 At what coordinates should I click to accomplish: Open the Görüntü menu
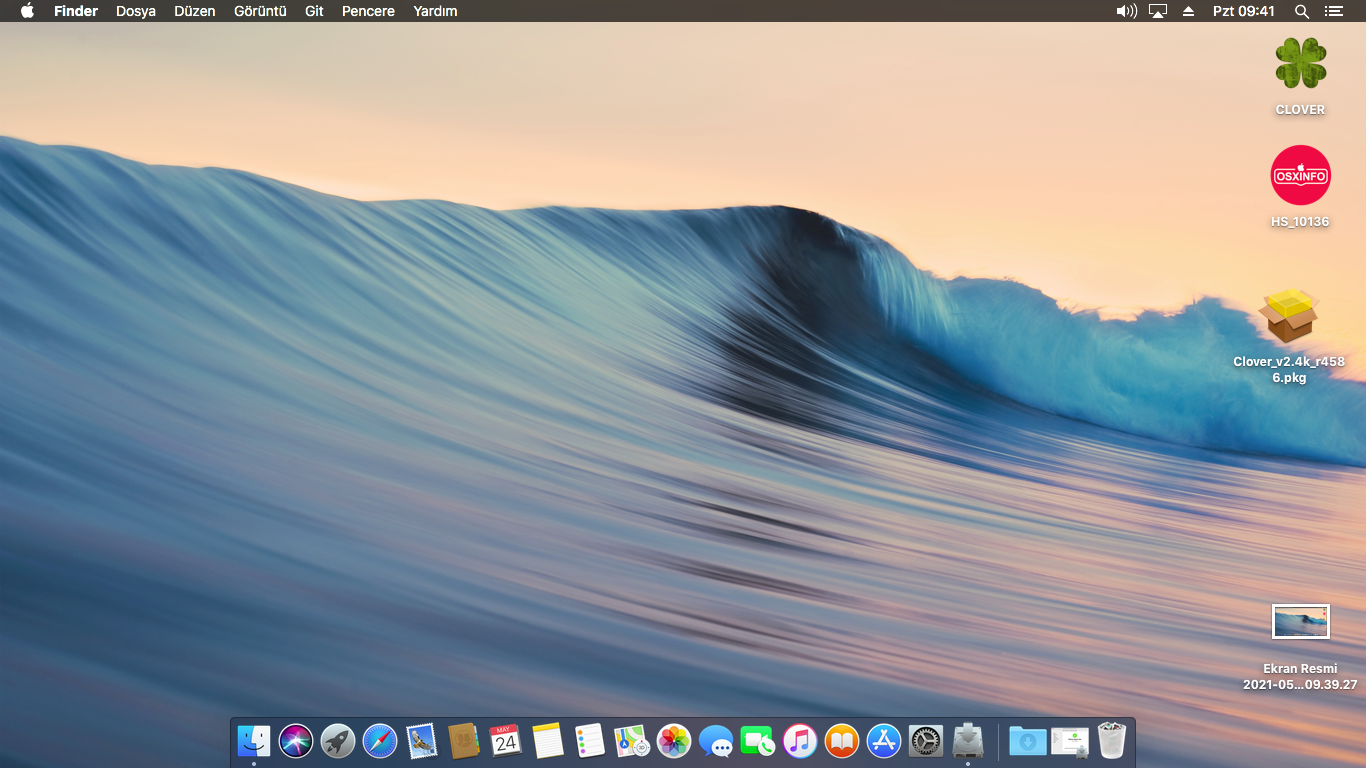260,11
